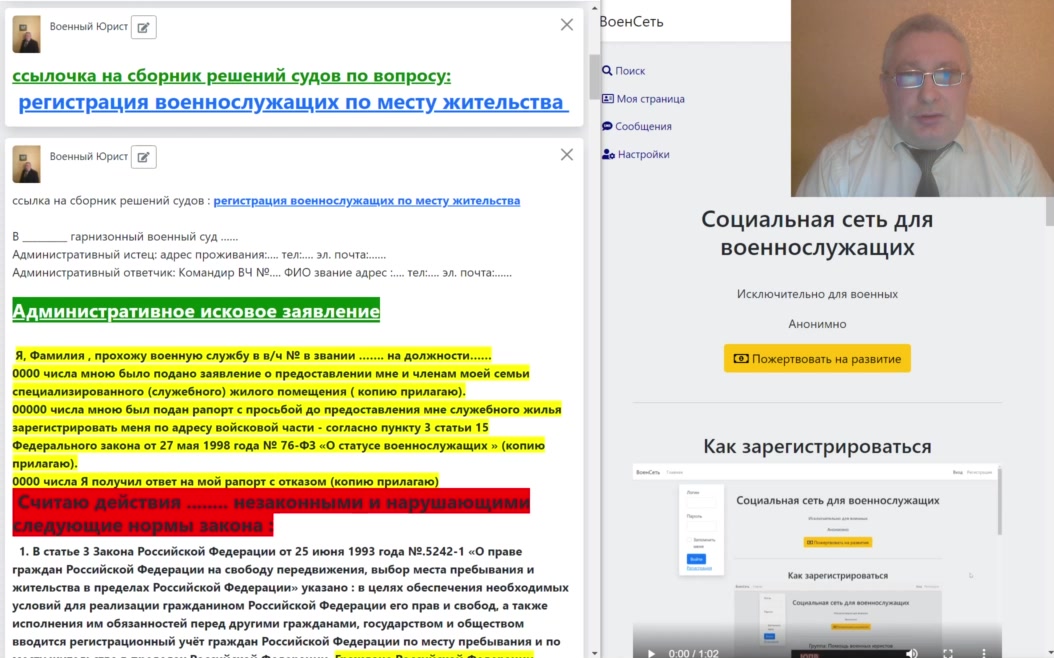
Task: Open the large blue link регистрация военнослужащих по месту жительства
Action: pos(292,102)
